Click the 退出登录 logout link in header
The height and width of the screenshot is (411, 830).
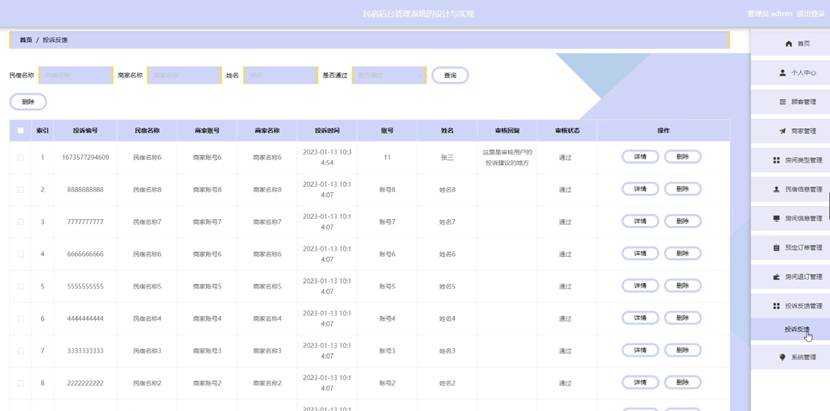tap(810, 13)
